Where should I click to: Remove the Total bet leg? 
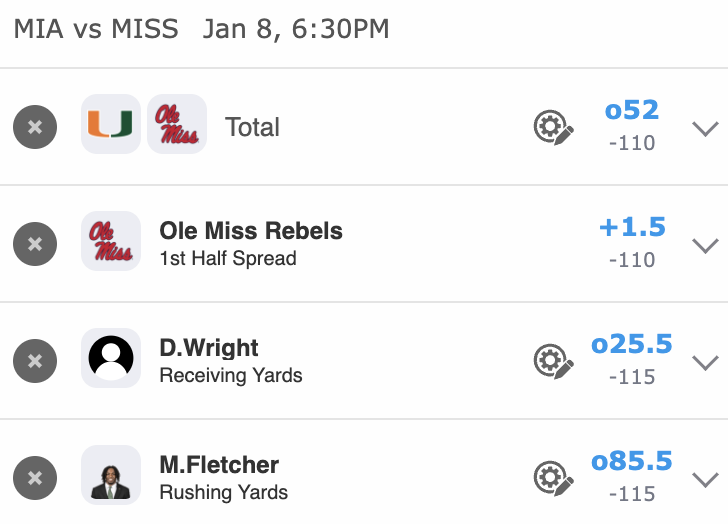tap(35, 127)
